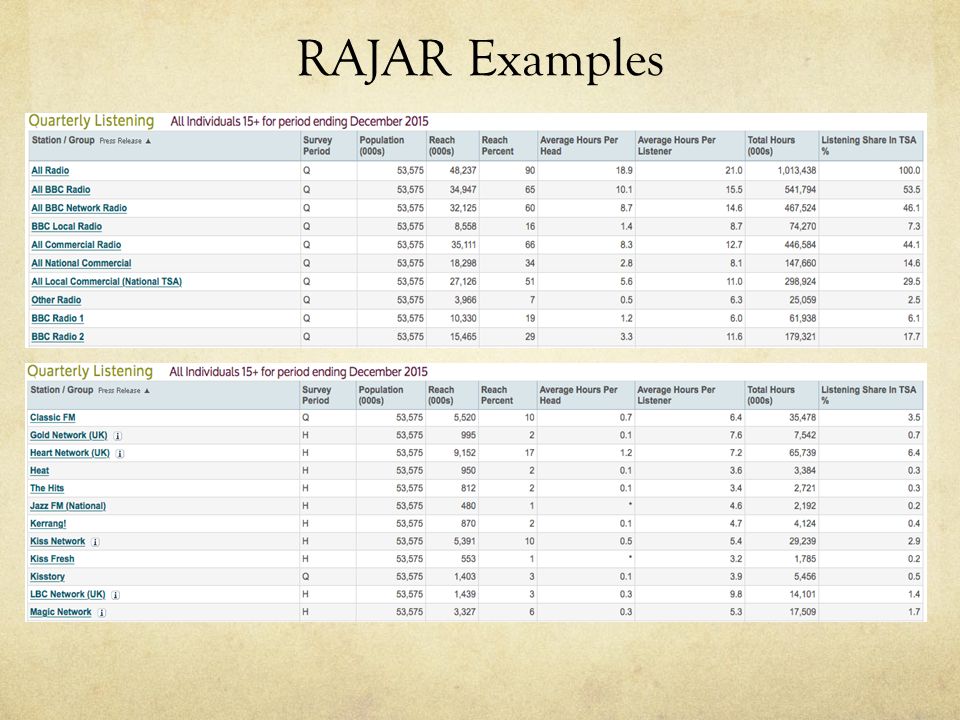The height and width of the screenshot is (720, 960).
Task: Open the Other Radio link
Action: [x=56, y=300]
